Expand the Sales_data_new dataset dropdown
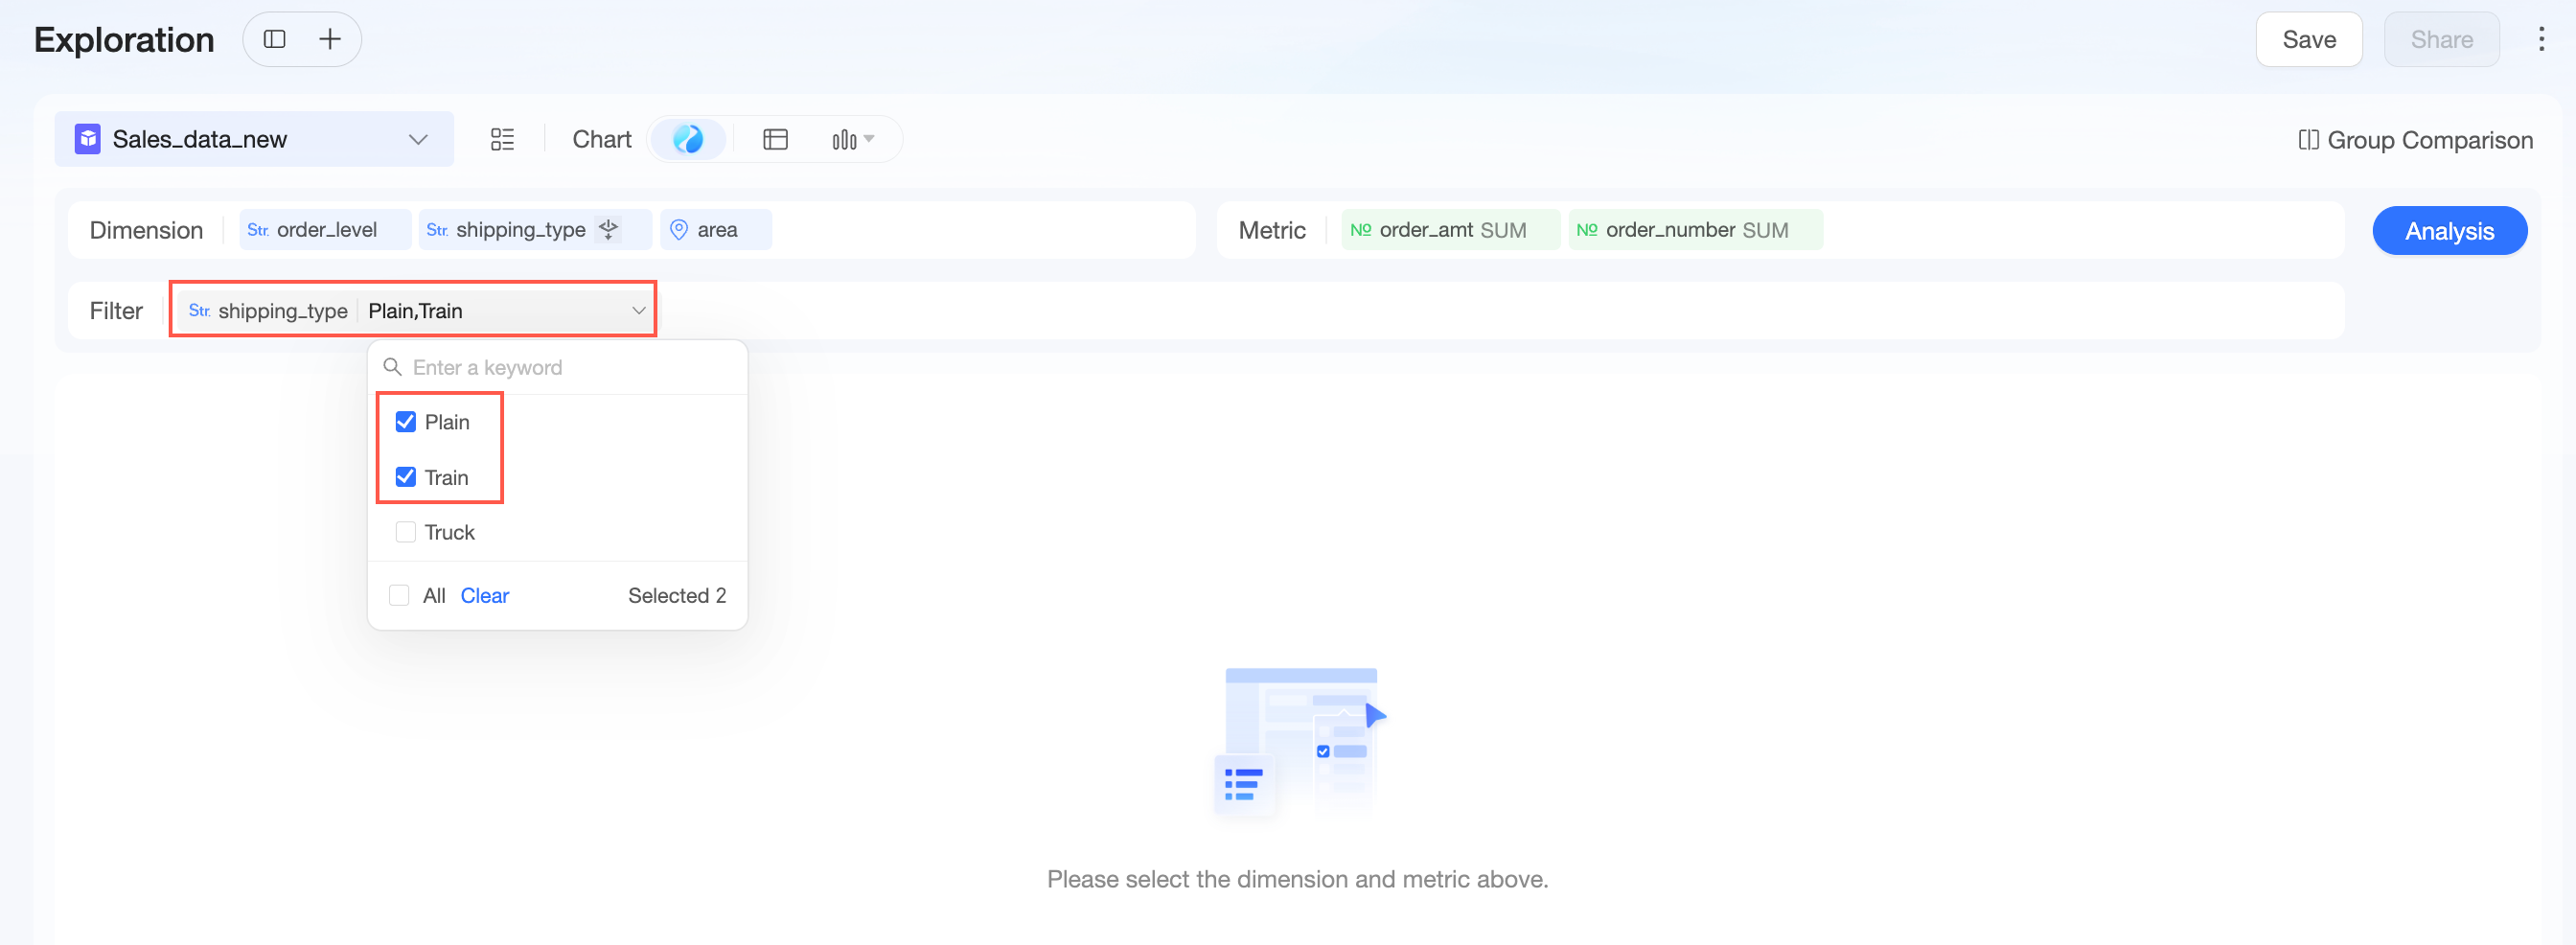Screen dimensions: 2576x945 pos(418,139)
